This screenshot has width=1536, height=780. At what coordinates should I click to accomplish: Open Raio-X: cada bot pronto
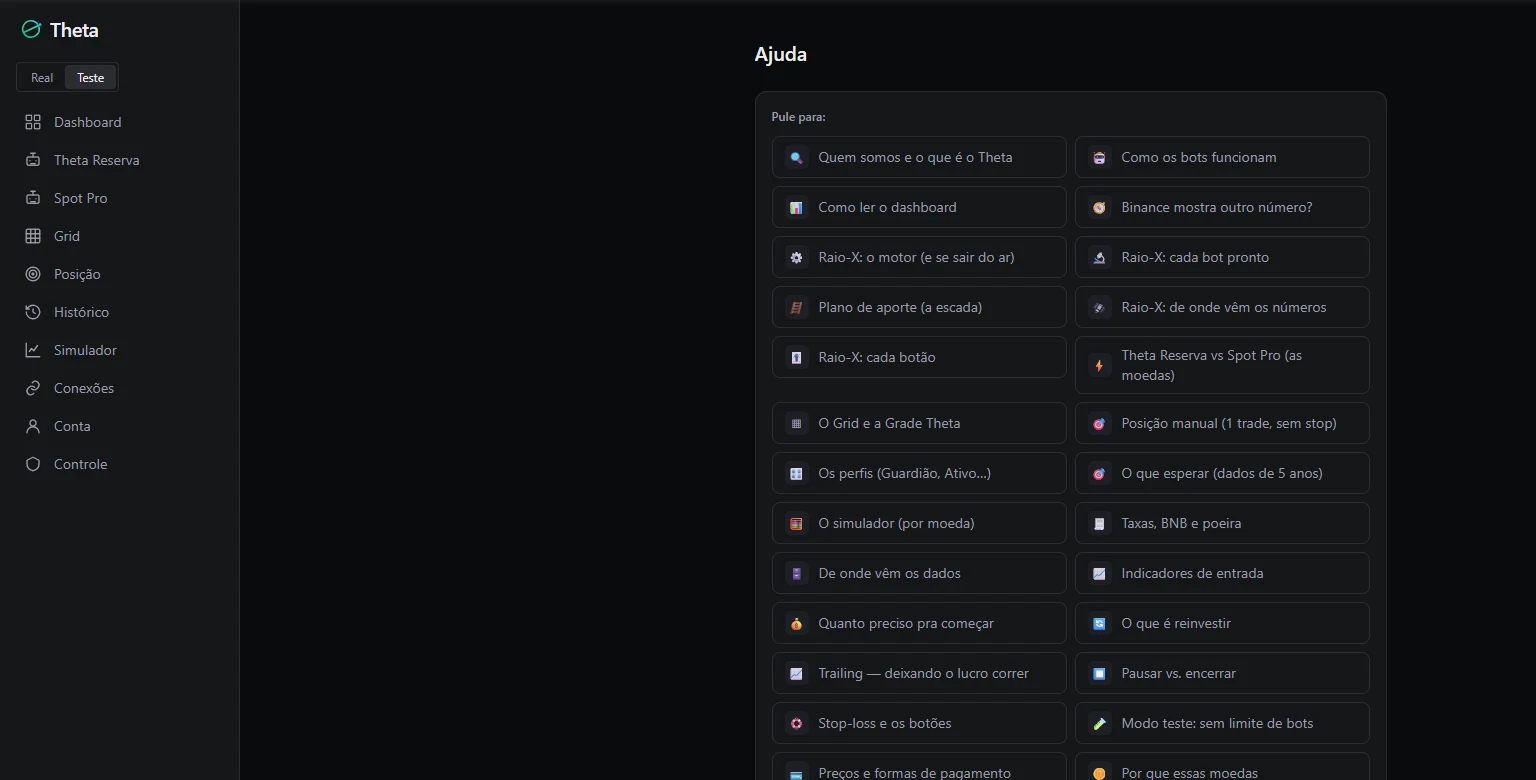coord(1222,257)
